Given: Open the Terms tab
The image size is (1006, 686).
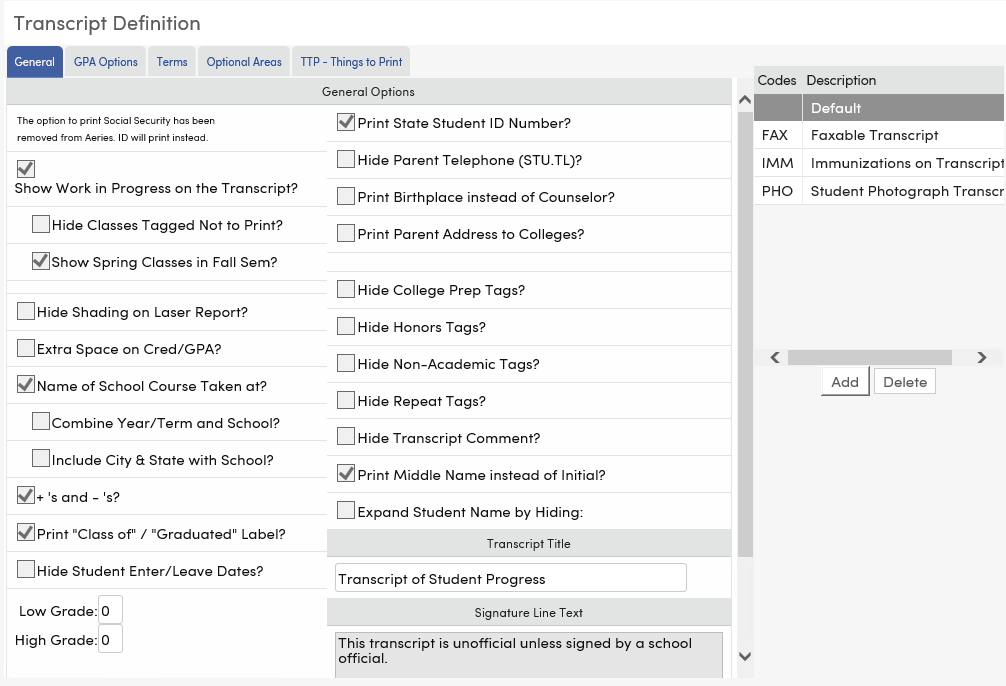Looking at the screenshot, I should [171, 61].
